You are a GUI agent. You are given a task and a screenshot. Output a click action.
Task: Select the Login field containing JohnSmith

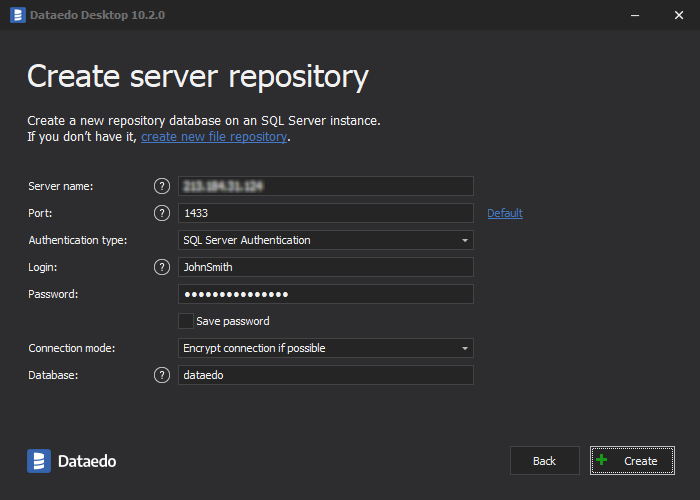tap(325, 267)
